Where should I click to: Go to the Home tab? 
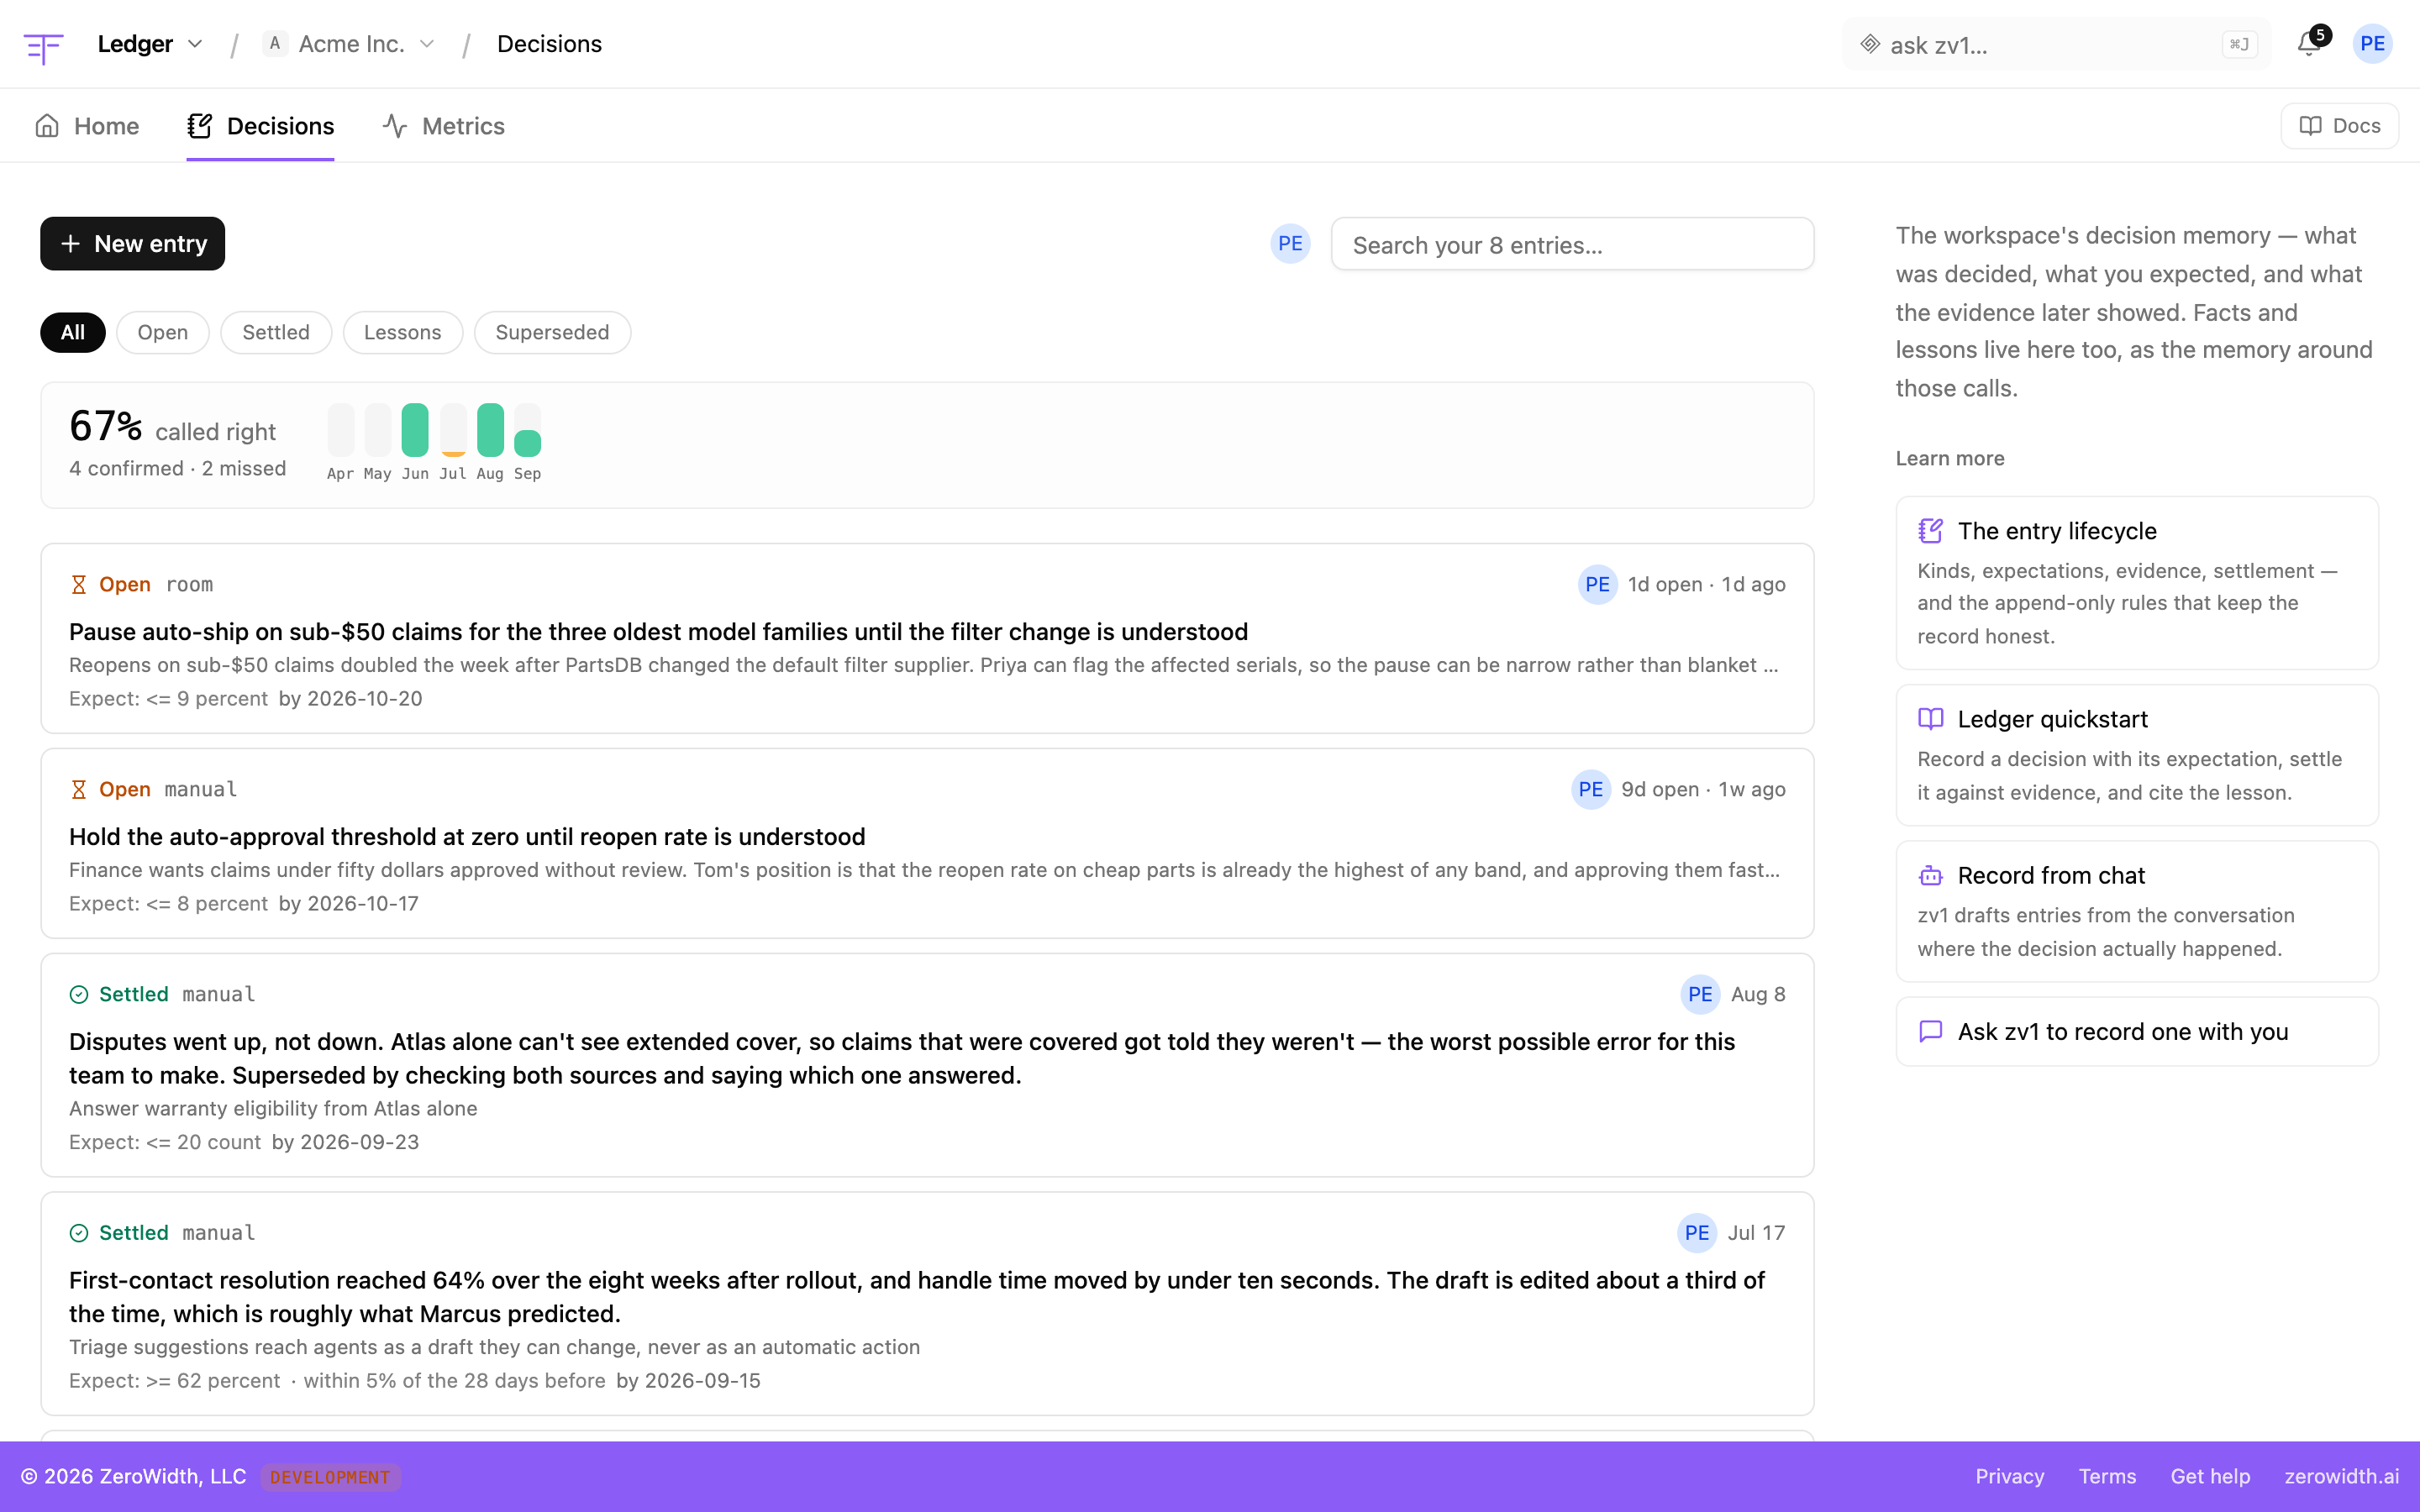coord(87,126)
